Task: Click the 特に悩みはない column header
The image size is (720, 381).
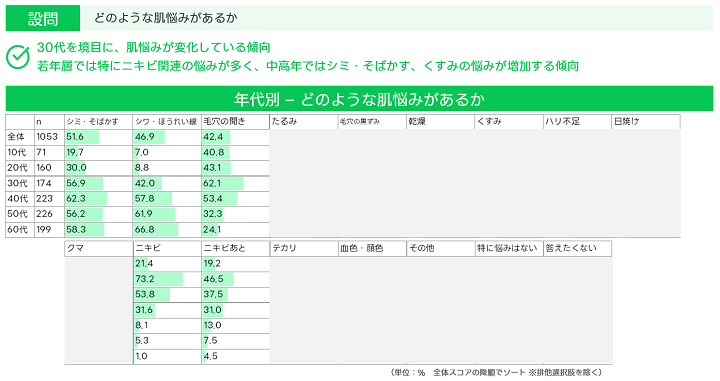Action: pos(509,248)
